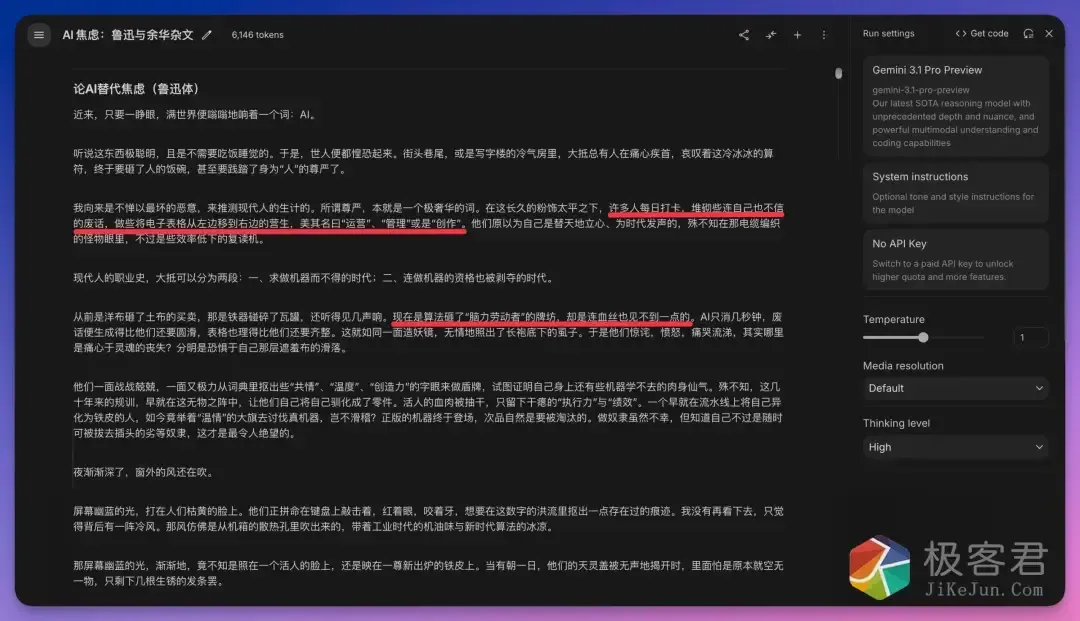Click the prompt-enhance arrow icon in the toolbar
This screenshot has height=621, width=1080.
pos(771,34)
